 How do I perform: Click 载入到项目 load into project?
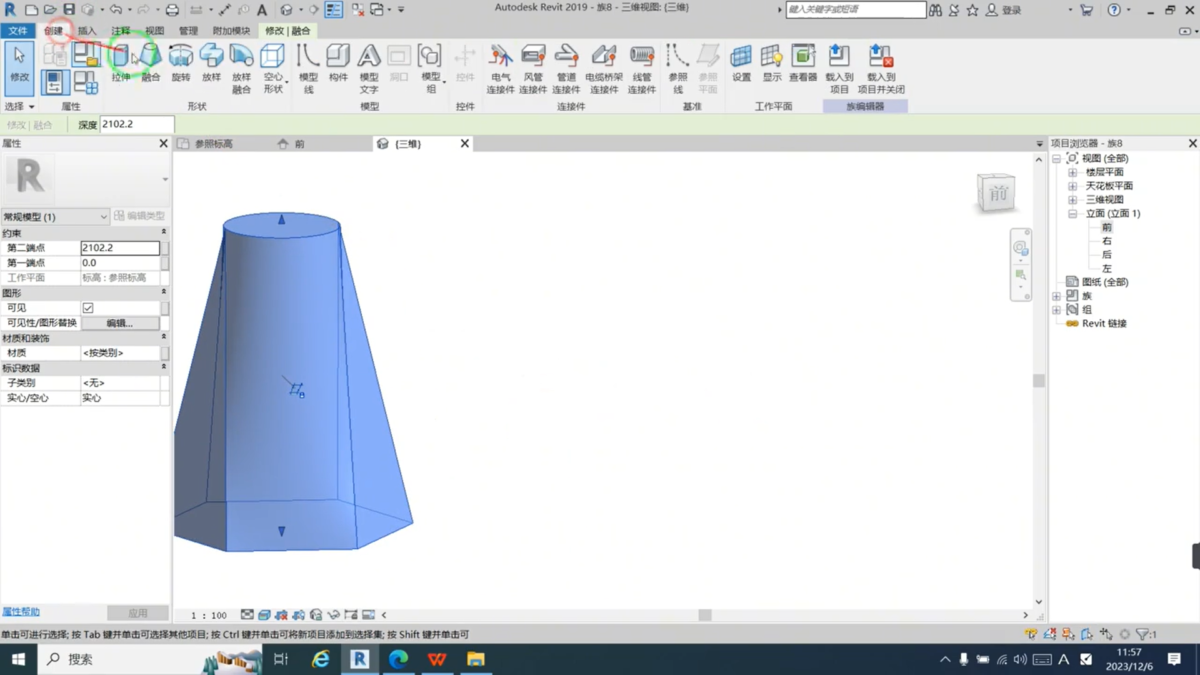pos(839,68)
